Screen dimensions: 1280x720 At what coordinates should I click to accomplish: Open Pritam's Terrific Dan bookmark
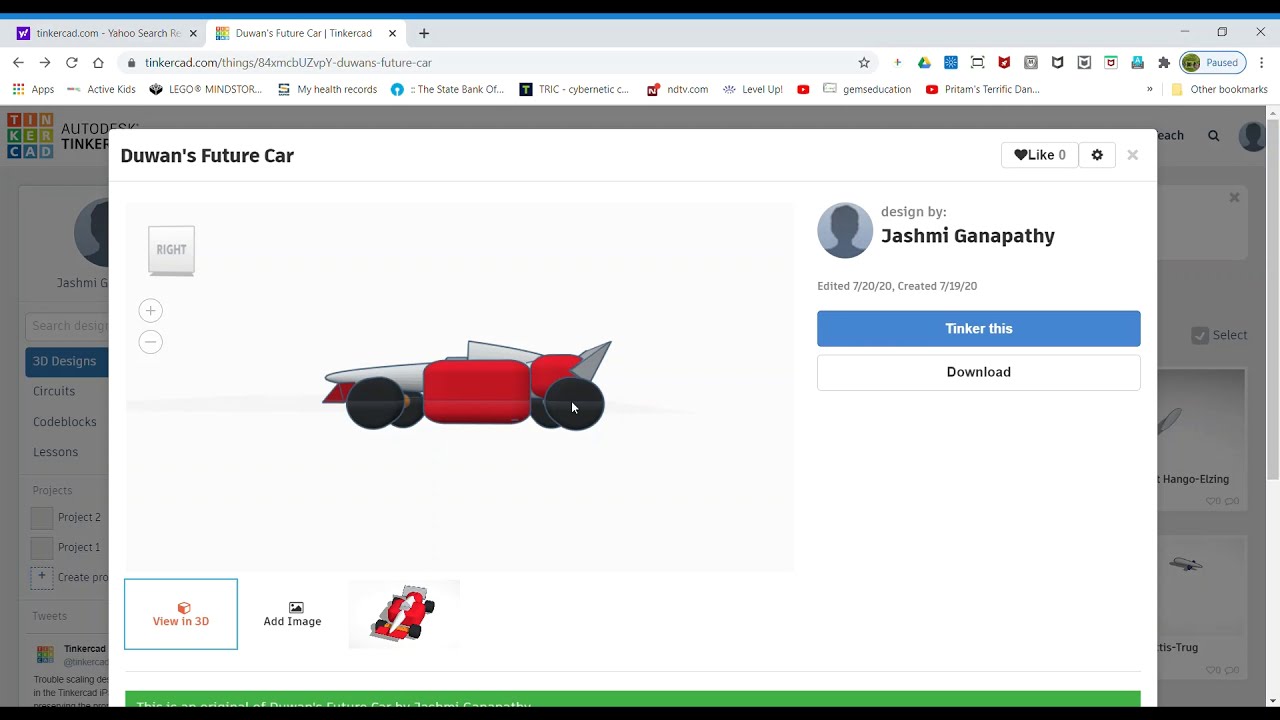[982, 89]
